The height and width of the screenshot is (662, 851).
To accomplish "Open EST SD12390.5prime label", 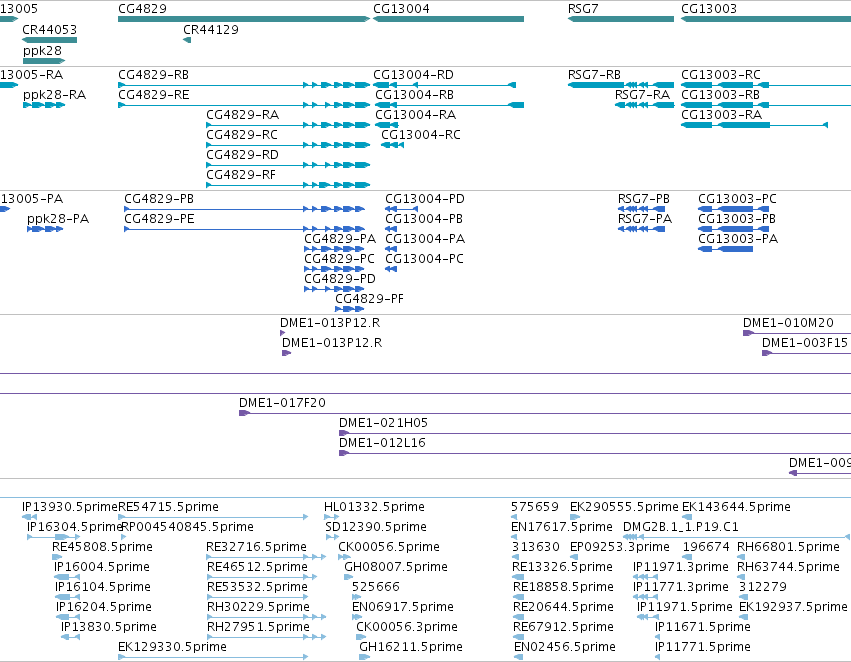I will 376,527.
